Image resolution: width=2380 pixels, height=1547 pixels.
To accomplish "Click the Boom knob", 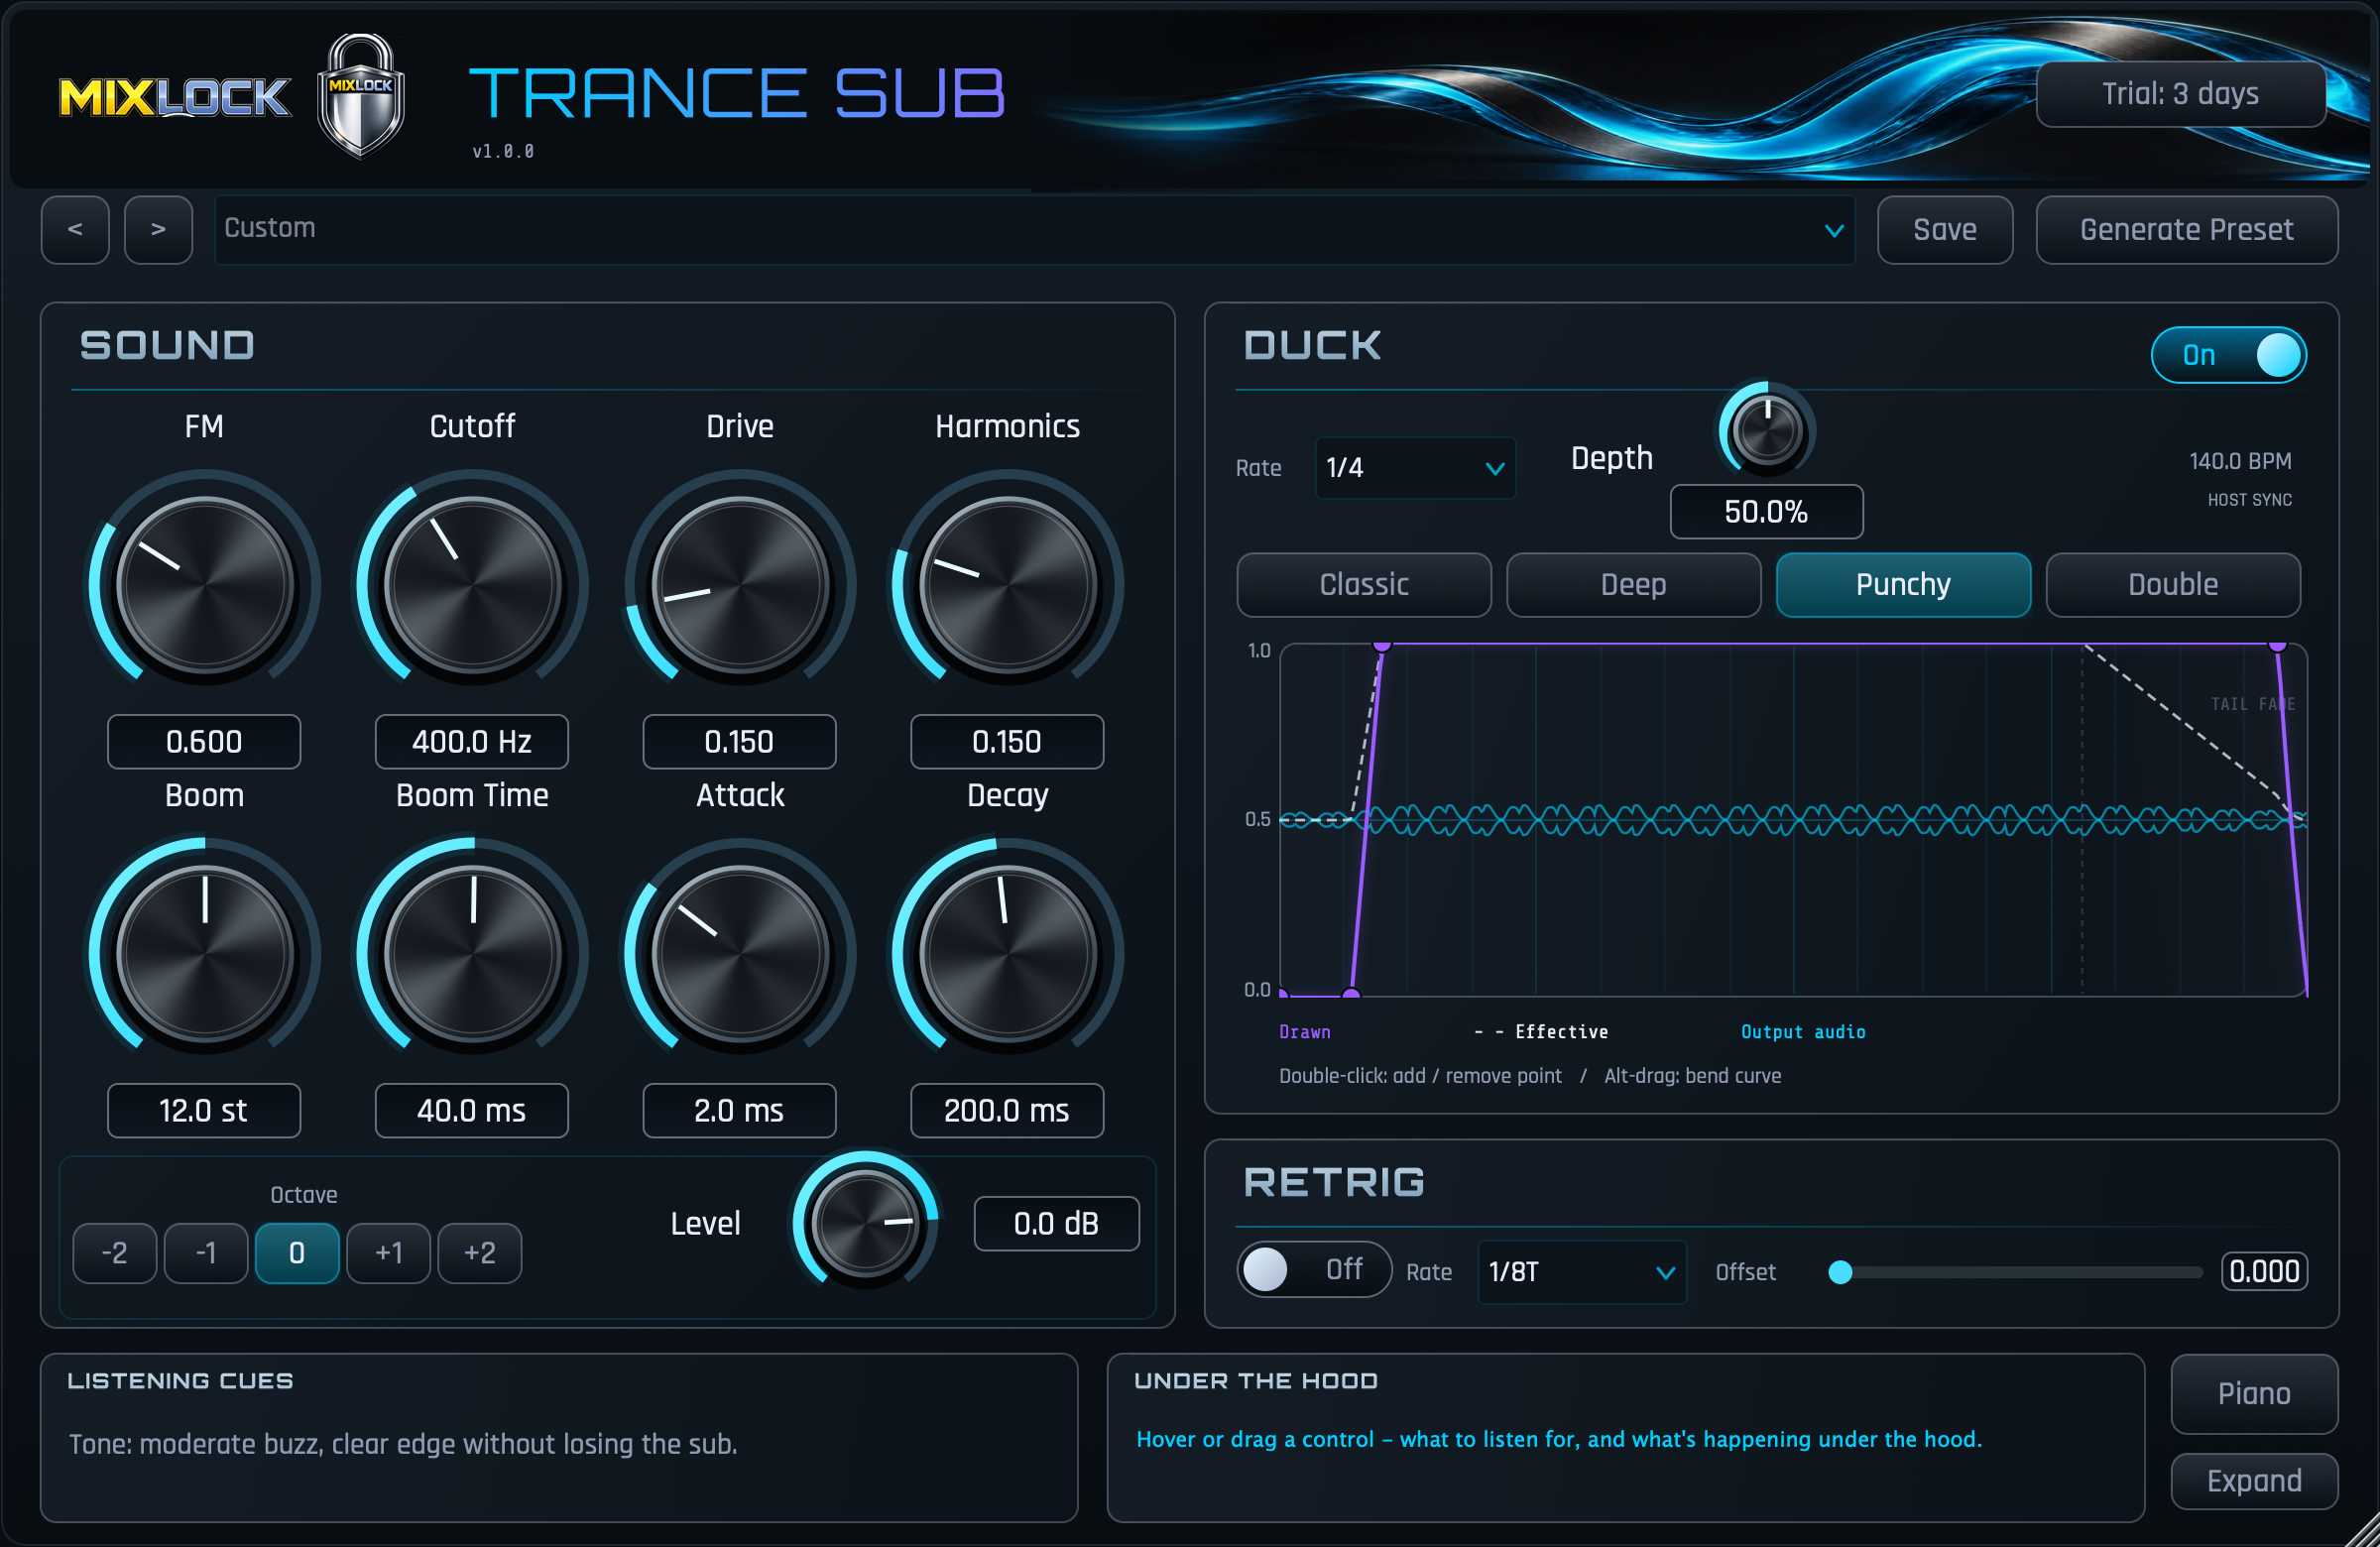I will (204, 952).
